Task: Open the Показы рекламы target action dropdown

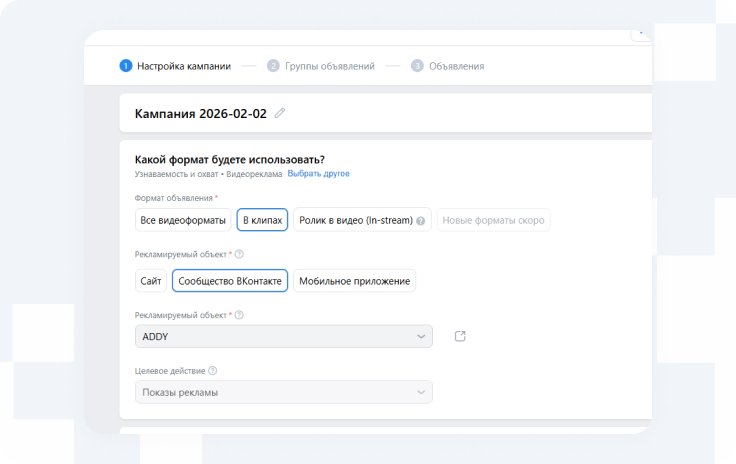Action: point(284,392)
